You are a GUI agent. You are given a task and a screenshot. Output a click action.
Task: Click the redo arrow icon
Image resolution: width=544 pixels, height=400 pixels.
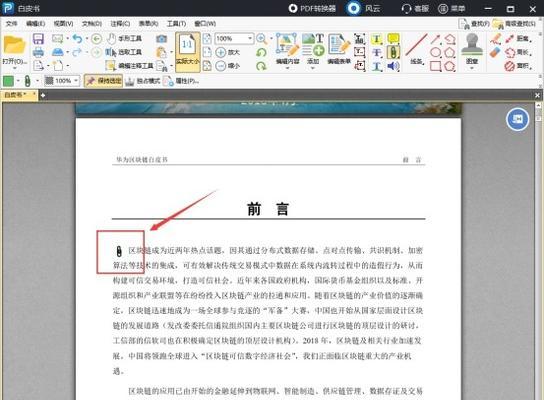(x=77, y=52)
